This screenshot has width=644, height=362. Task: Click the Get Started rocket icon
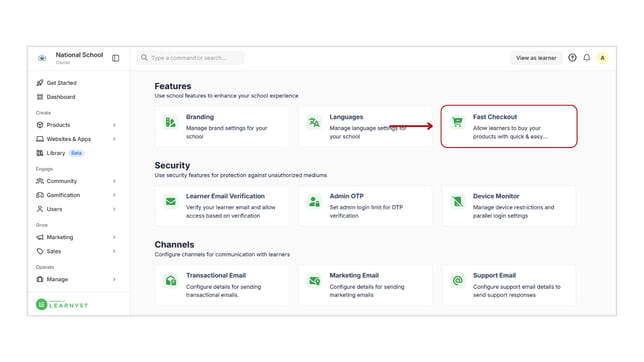(x=40, y=83)
